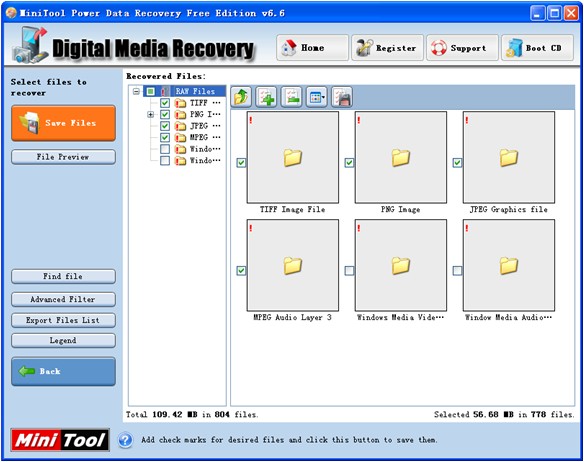Uncheck the TIFF folder in tree

tap(165, 103)
